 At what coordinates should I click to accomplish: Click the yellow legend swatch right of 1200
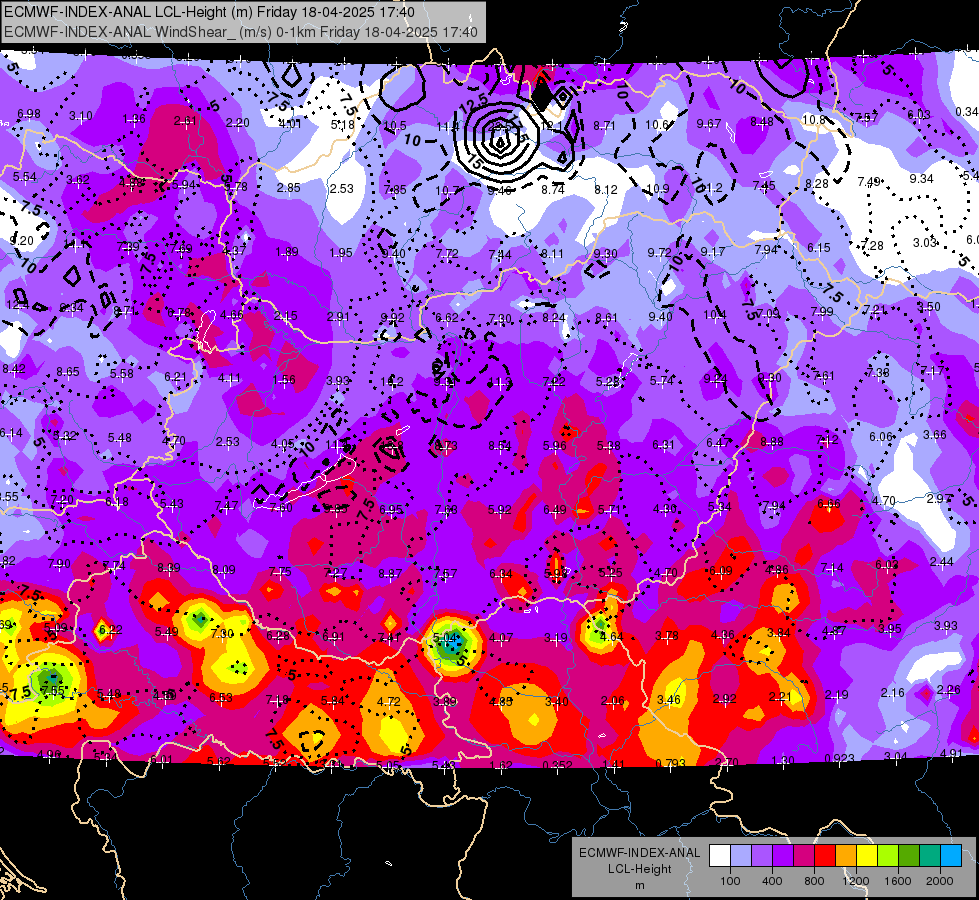tap(867, 856)
